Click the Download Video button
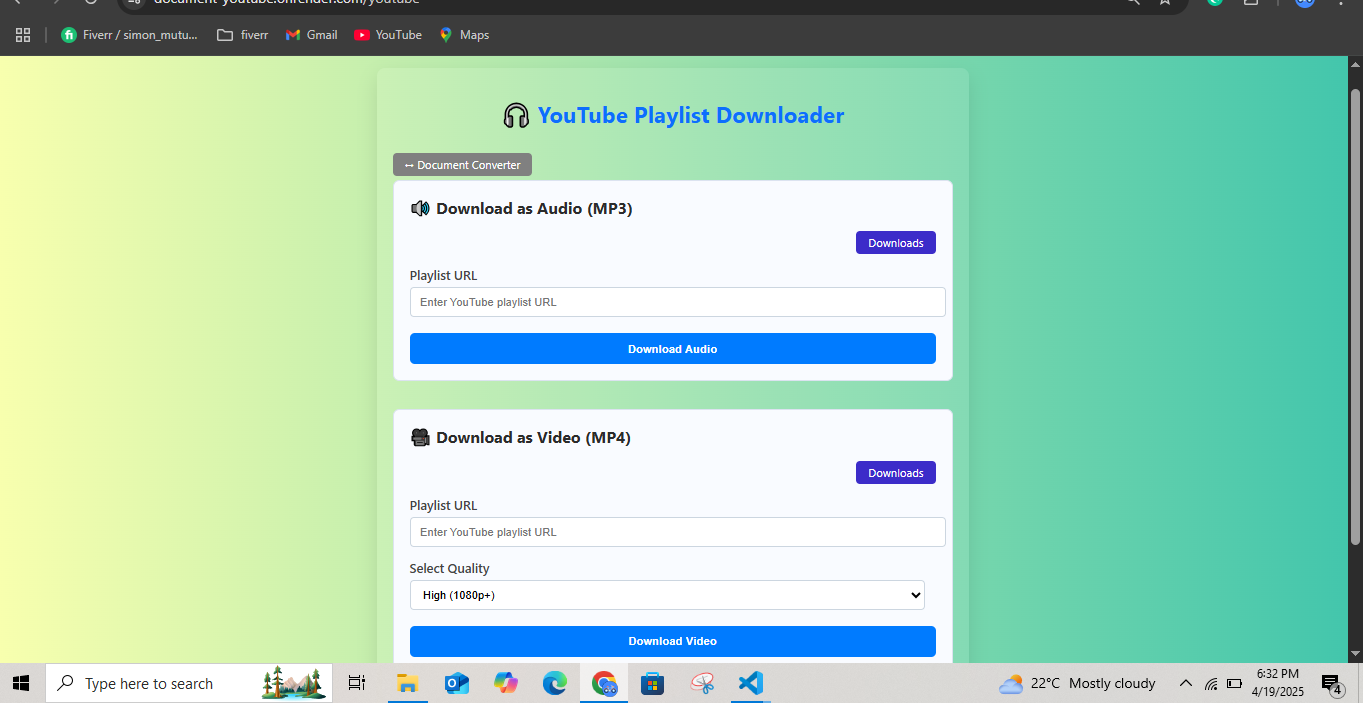This screenshot has width=1363, height=703. 672,641
